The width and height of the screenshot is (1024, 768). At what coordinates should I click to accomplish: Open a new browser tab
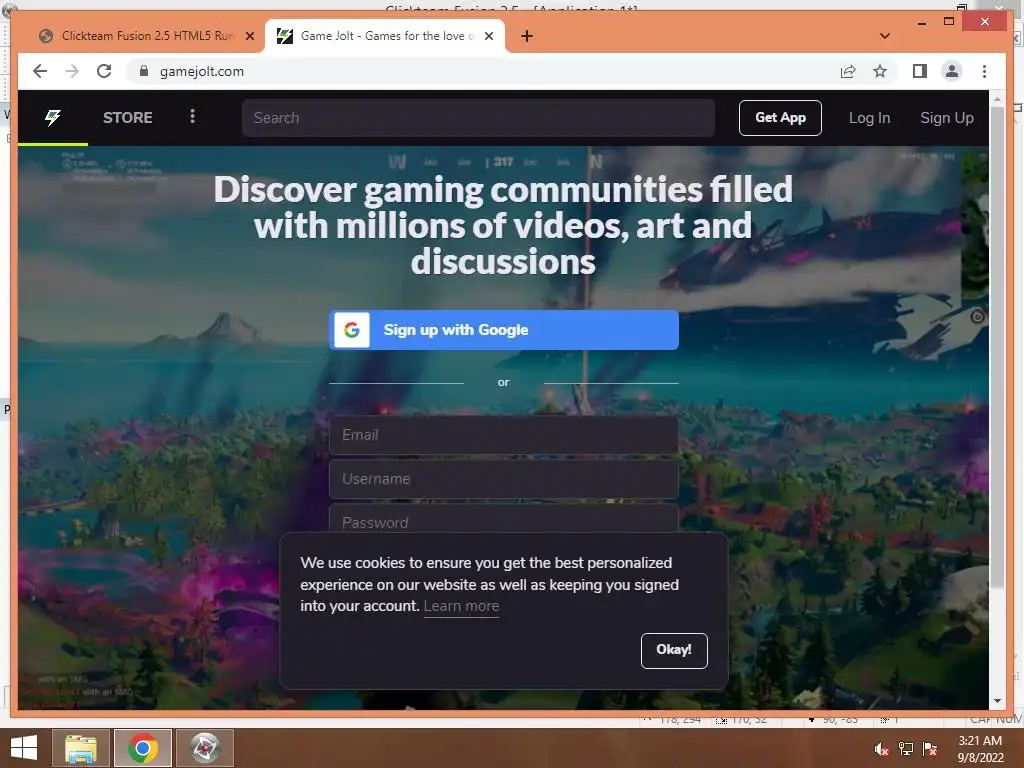526,36
